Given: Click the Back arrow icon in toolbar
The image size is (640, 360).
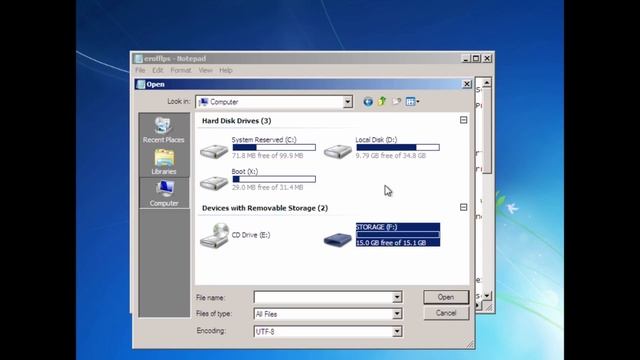Looking at the screenshot, I should (x=368, y=102).
